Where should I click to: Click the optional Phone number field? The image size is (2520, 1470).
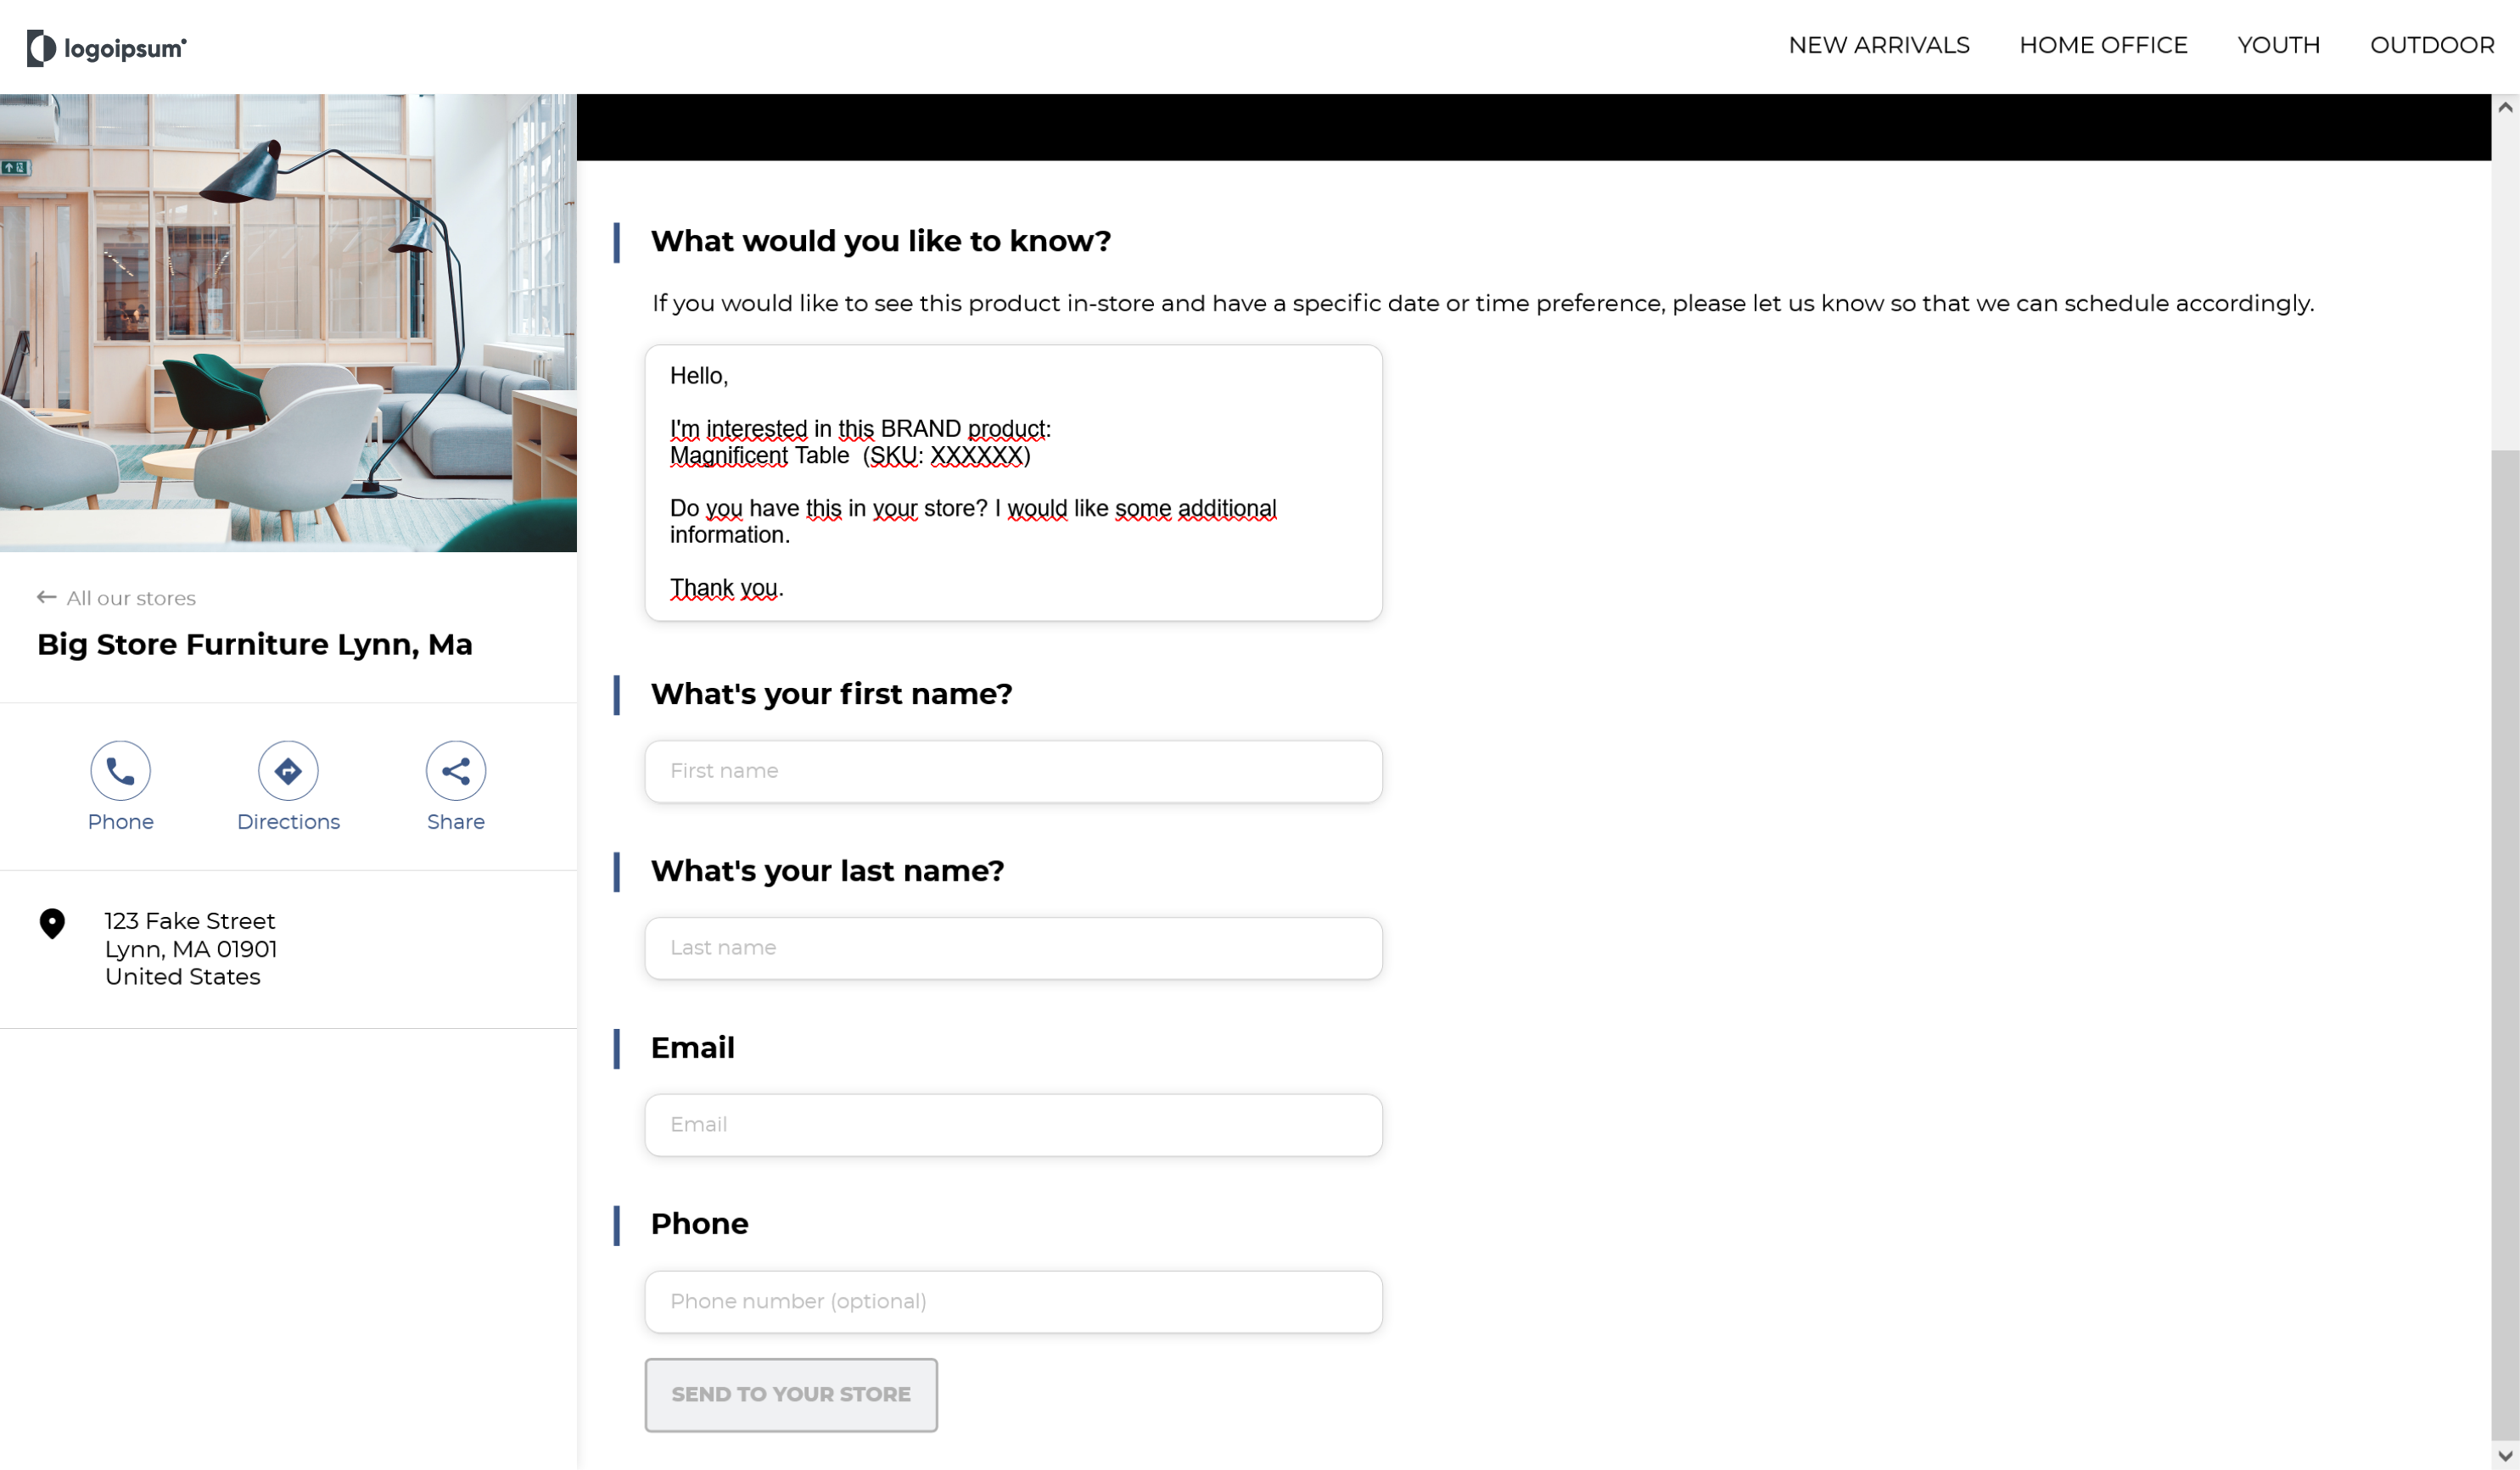pos(1013,1301)
